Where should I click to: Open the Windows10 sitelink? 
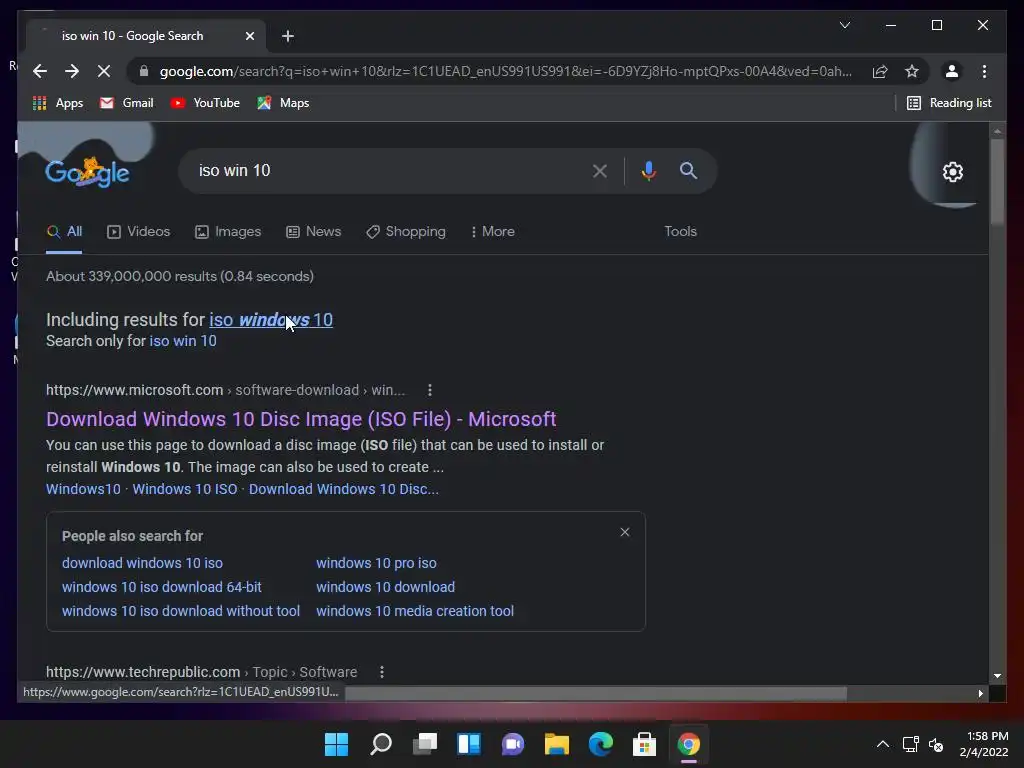[x=84, y=489]
